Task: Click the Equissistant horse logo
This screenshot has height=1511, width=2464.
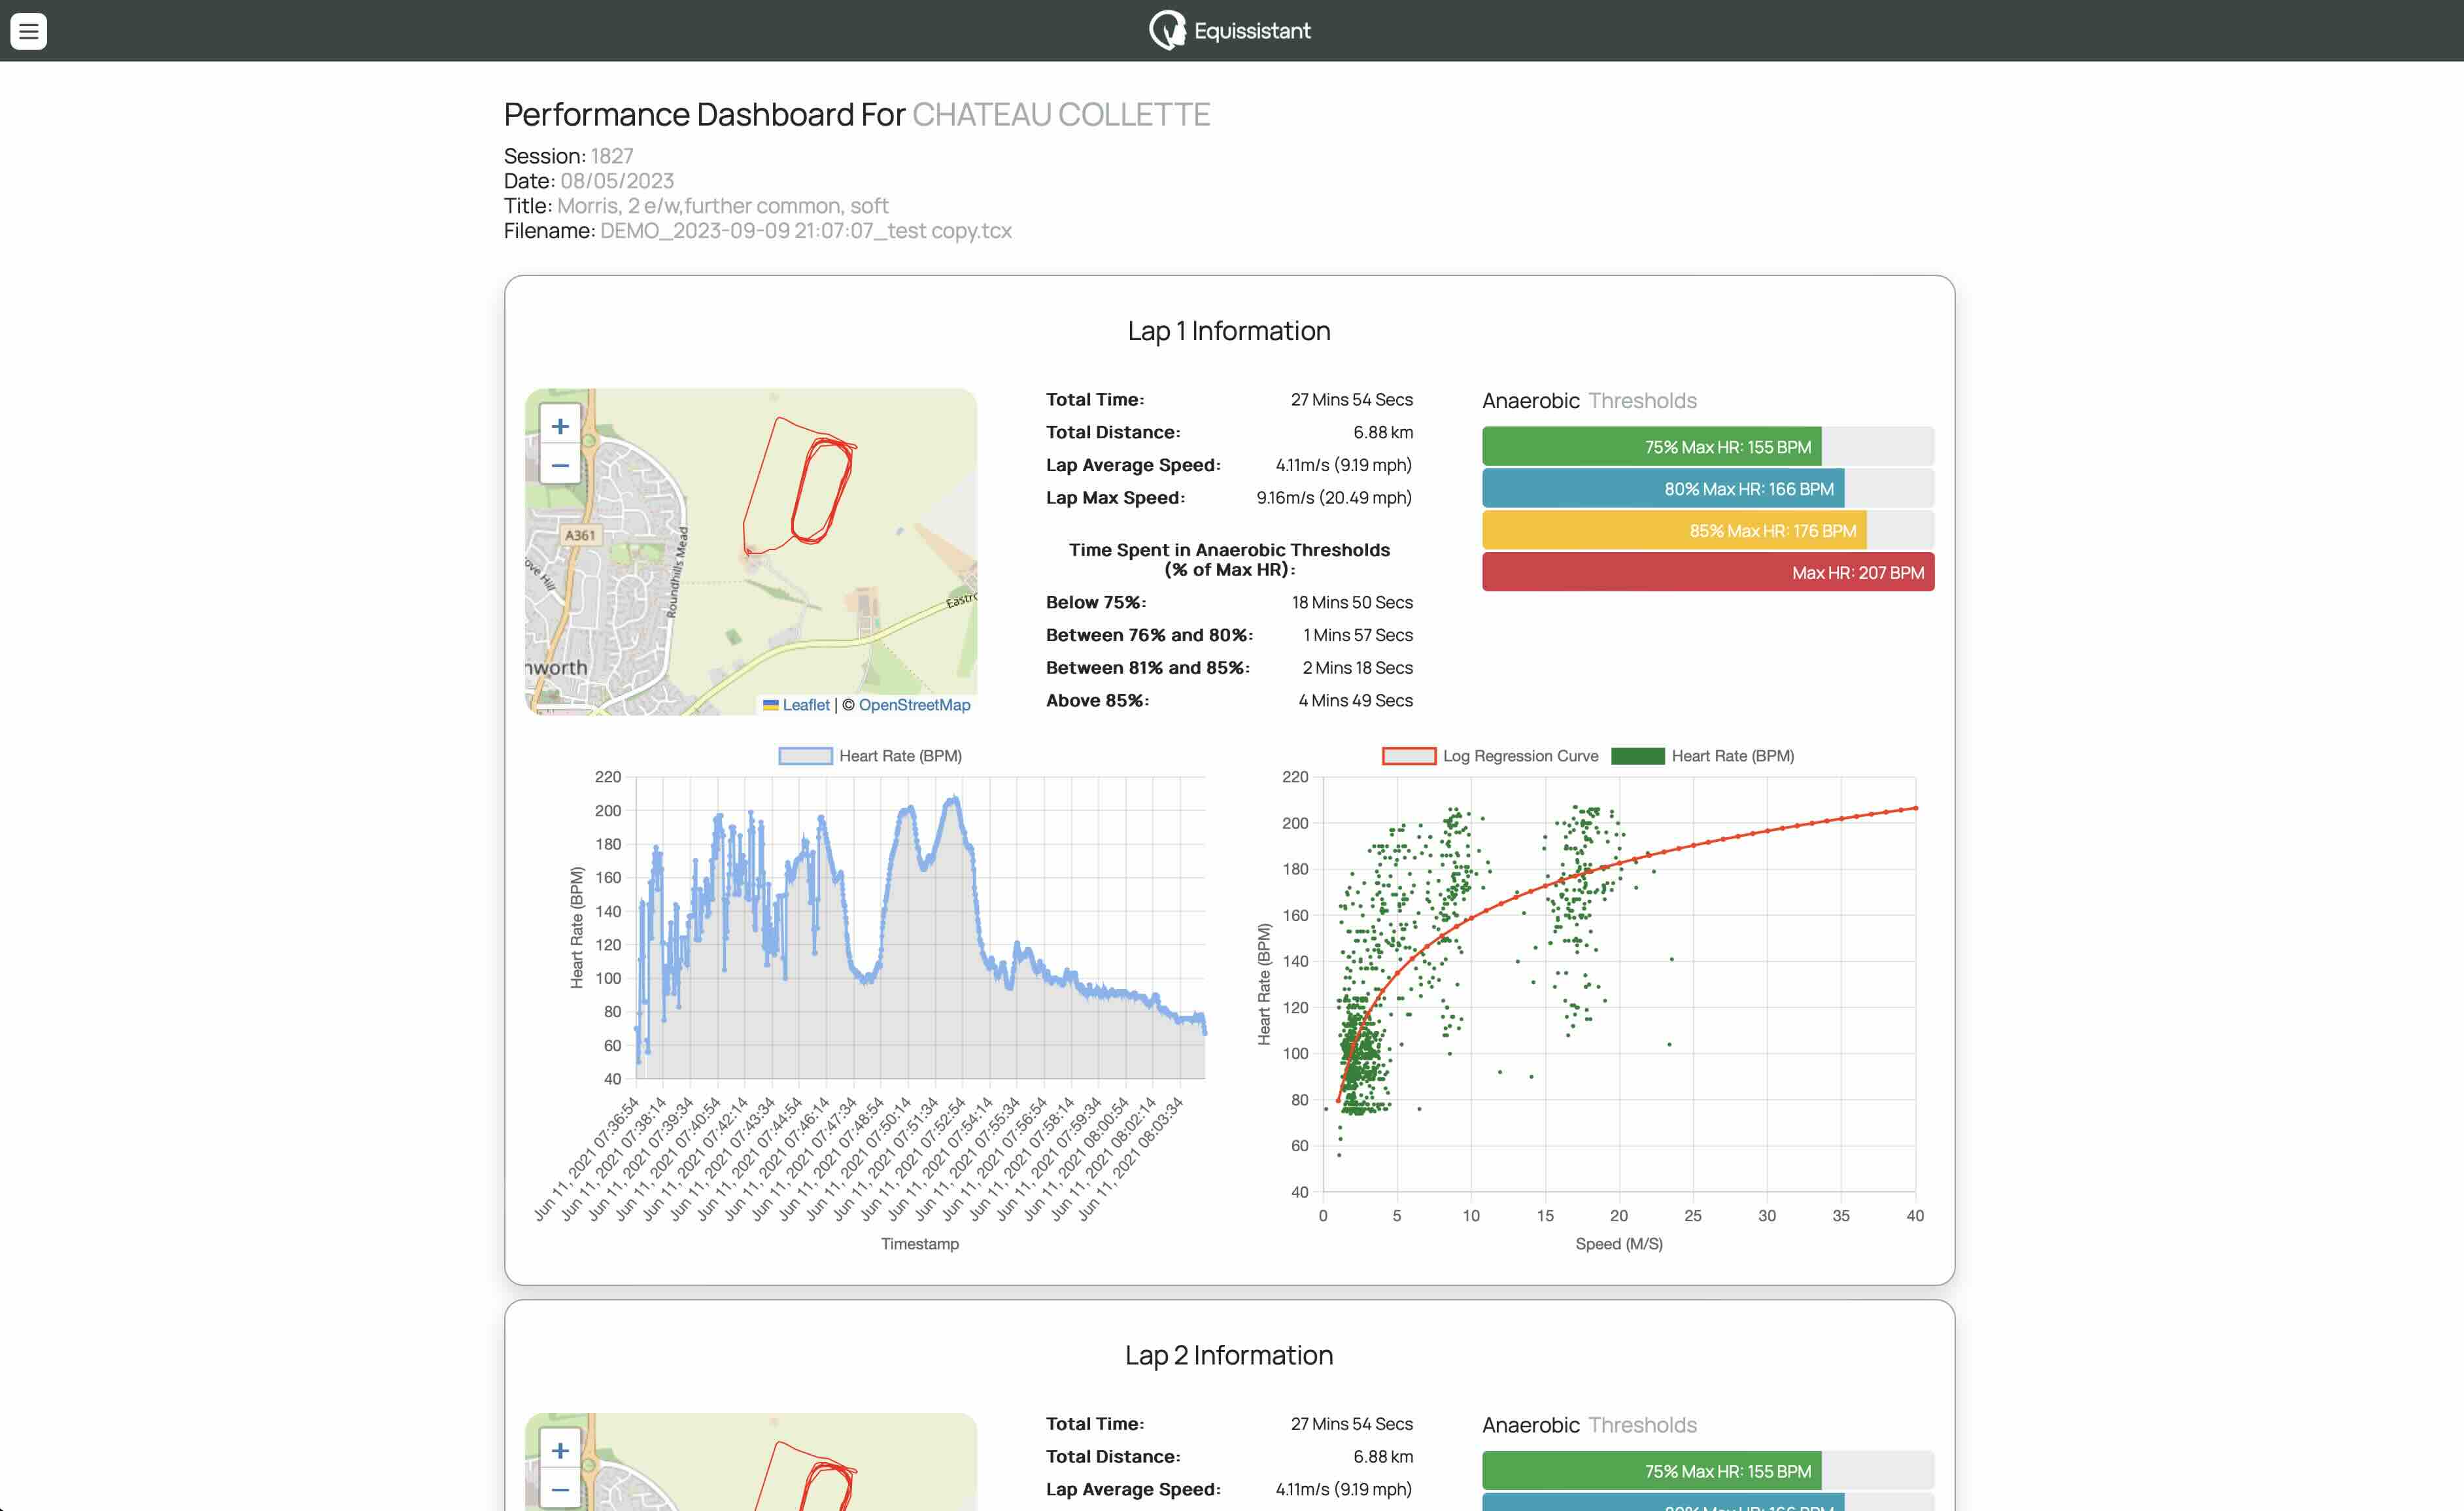Action: coord(1167,30)
